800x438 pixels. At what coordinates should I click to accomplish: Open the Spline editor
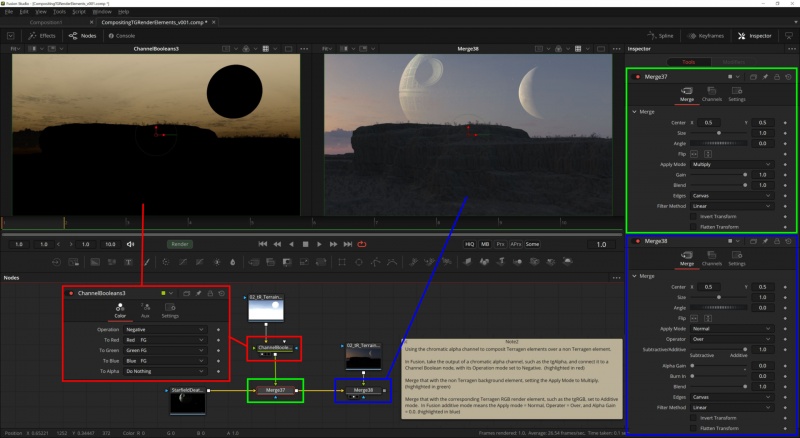(660, 36)
